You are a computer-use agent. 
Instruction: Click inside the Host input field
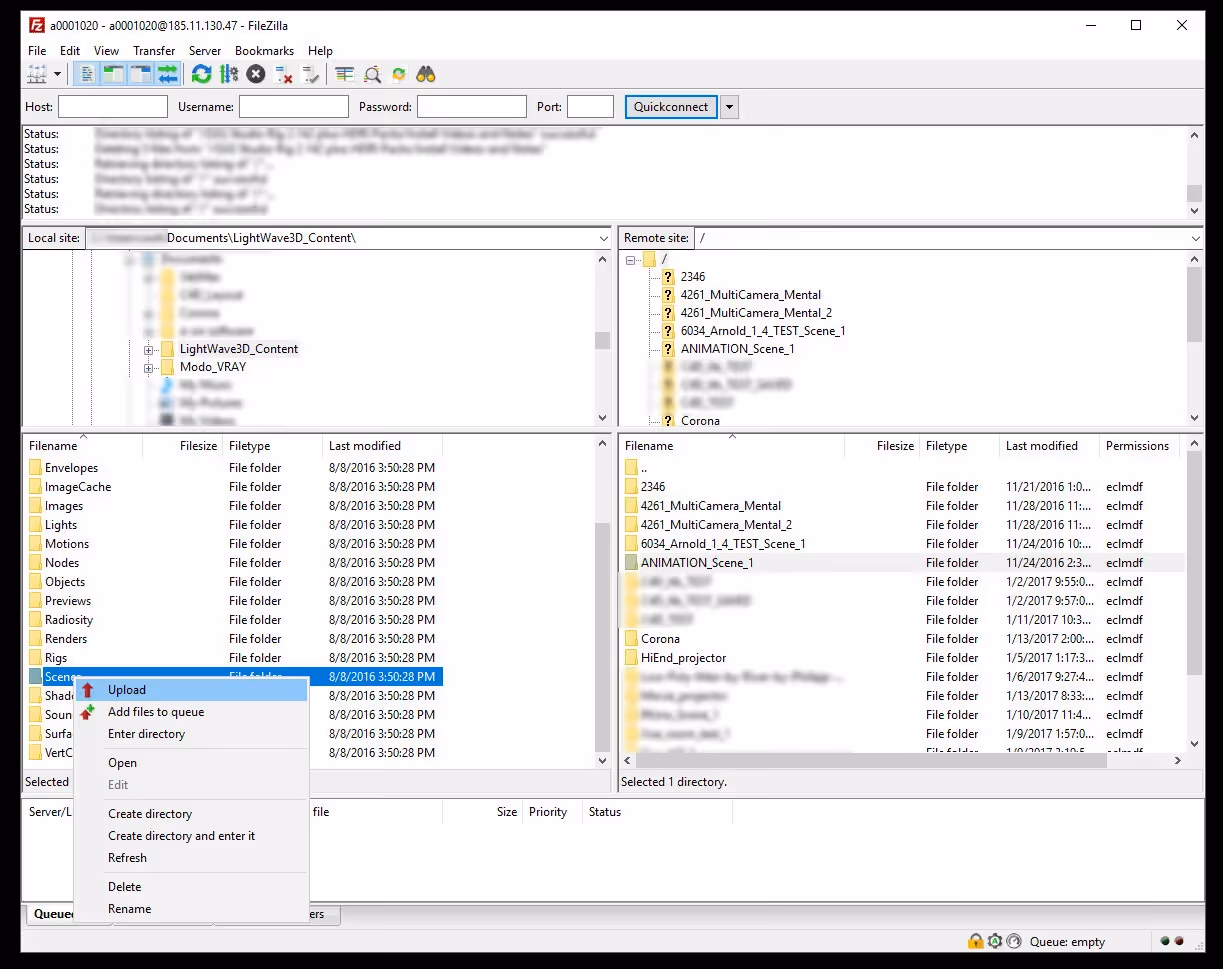click(x=112, y=106)
